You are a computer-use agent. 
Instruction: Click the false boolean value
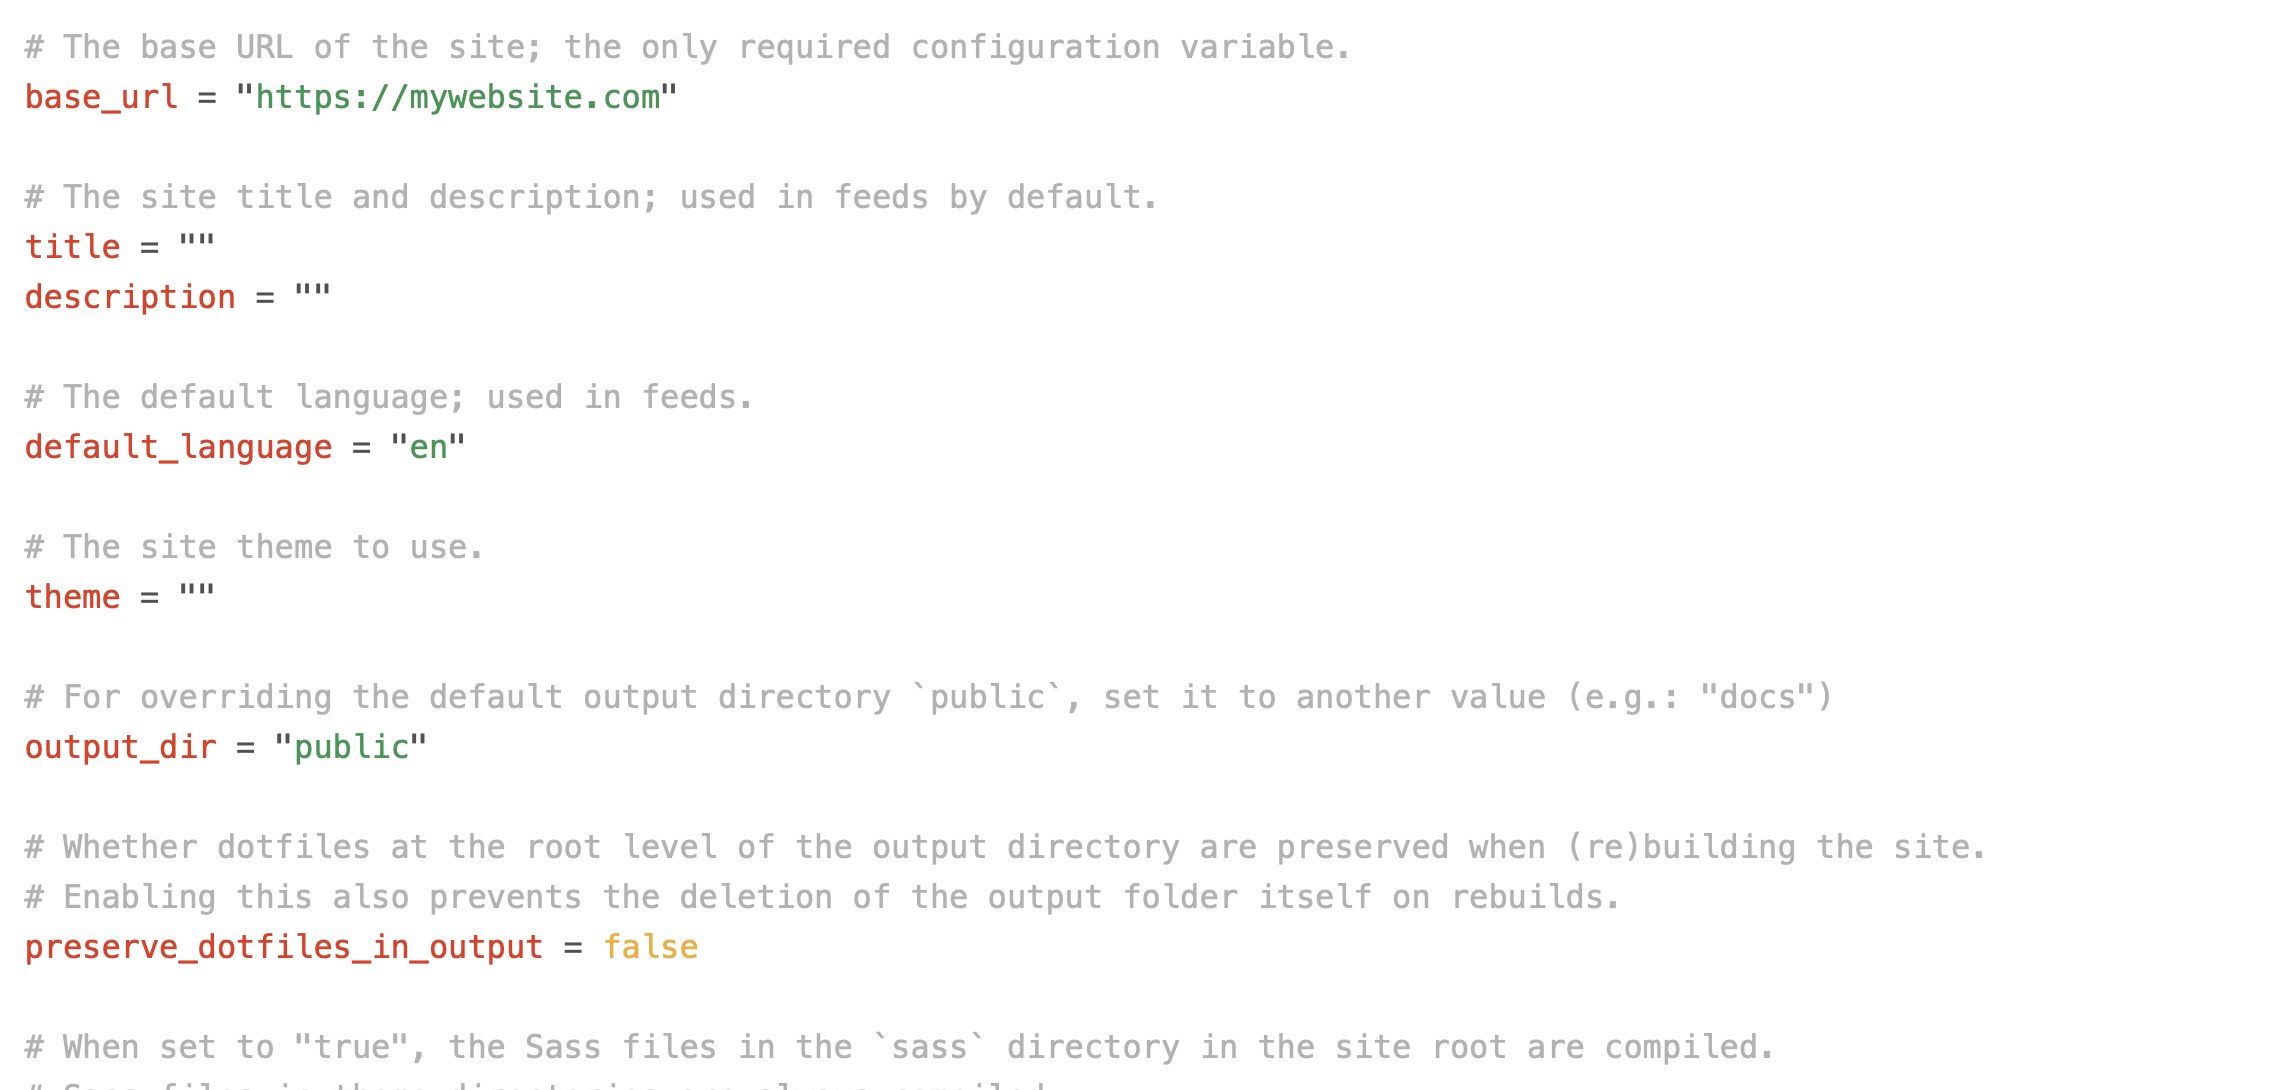coord(651,947)
